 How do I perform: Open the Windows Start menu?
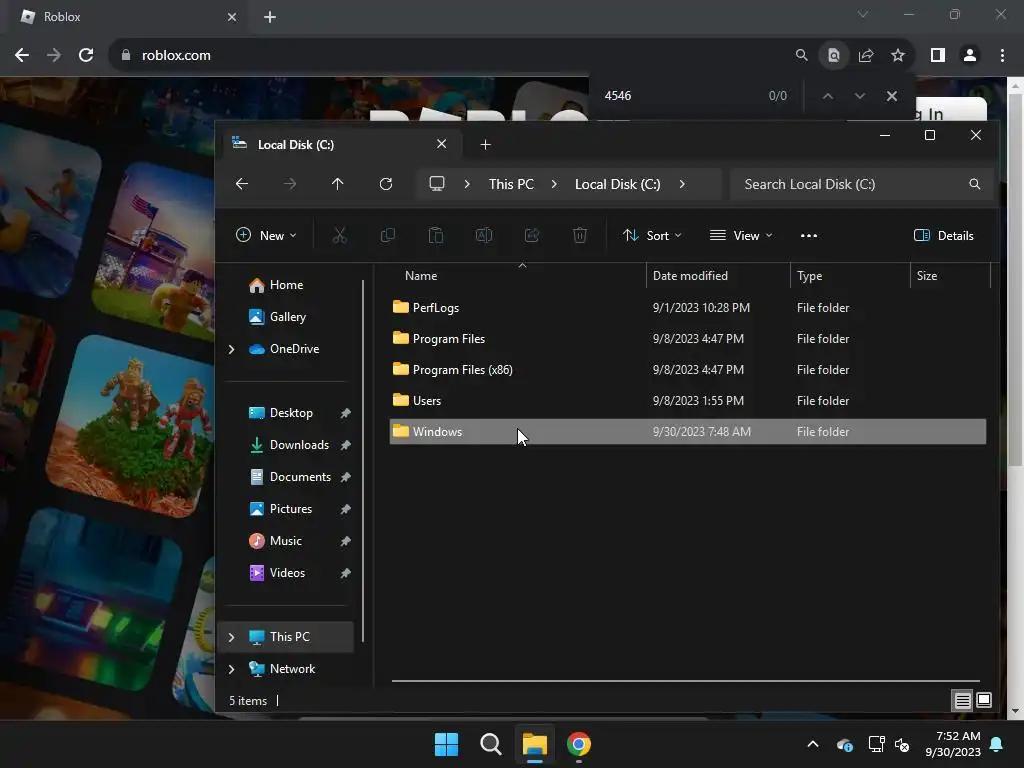click(447, 744)
